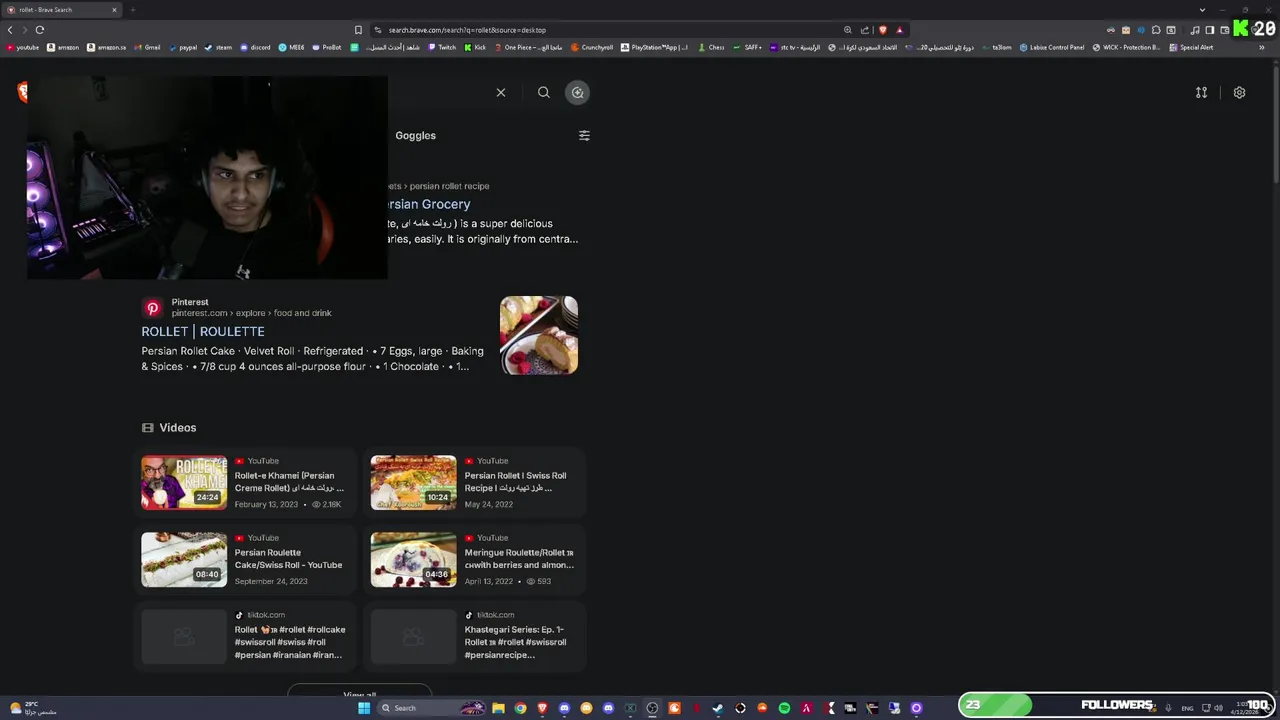Open the tab search dropdown arrow
This screenshot has height=720, width=1280.
1202,10
